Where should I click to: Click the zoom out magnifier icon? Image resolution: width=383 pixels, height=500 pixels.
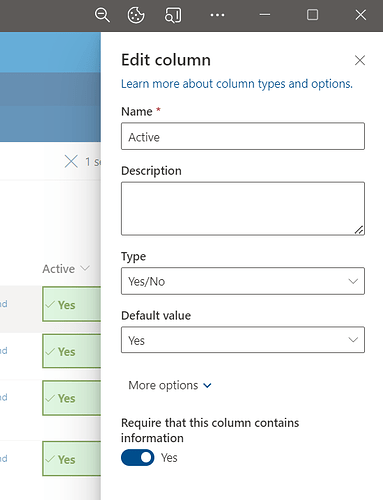(102, 15)
